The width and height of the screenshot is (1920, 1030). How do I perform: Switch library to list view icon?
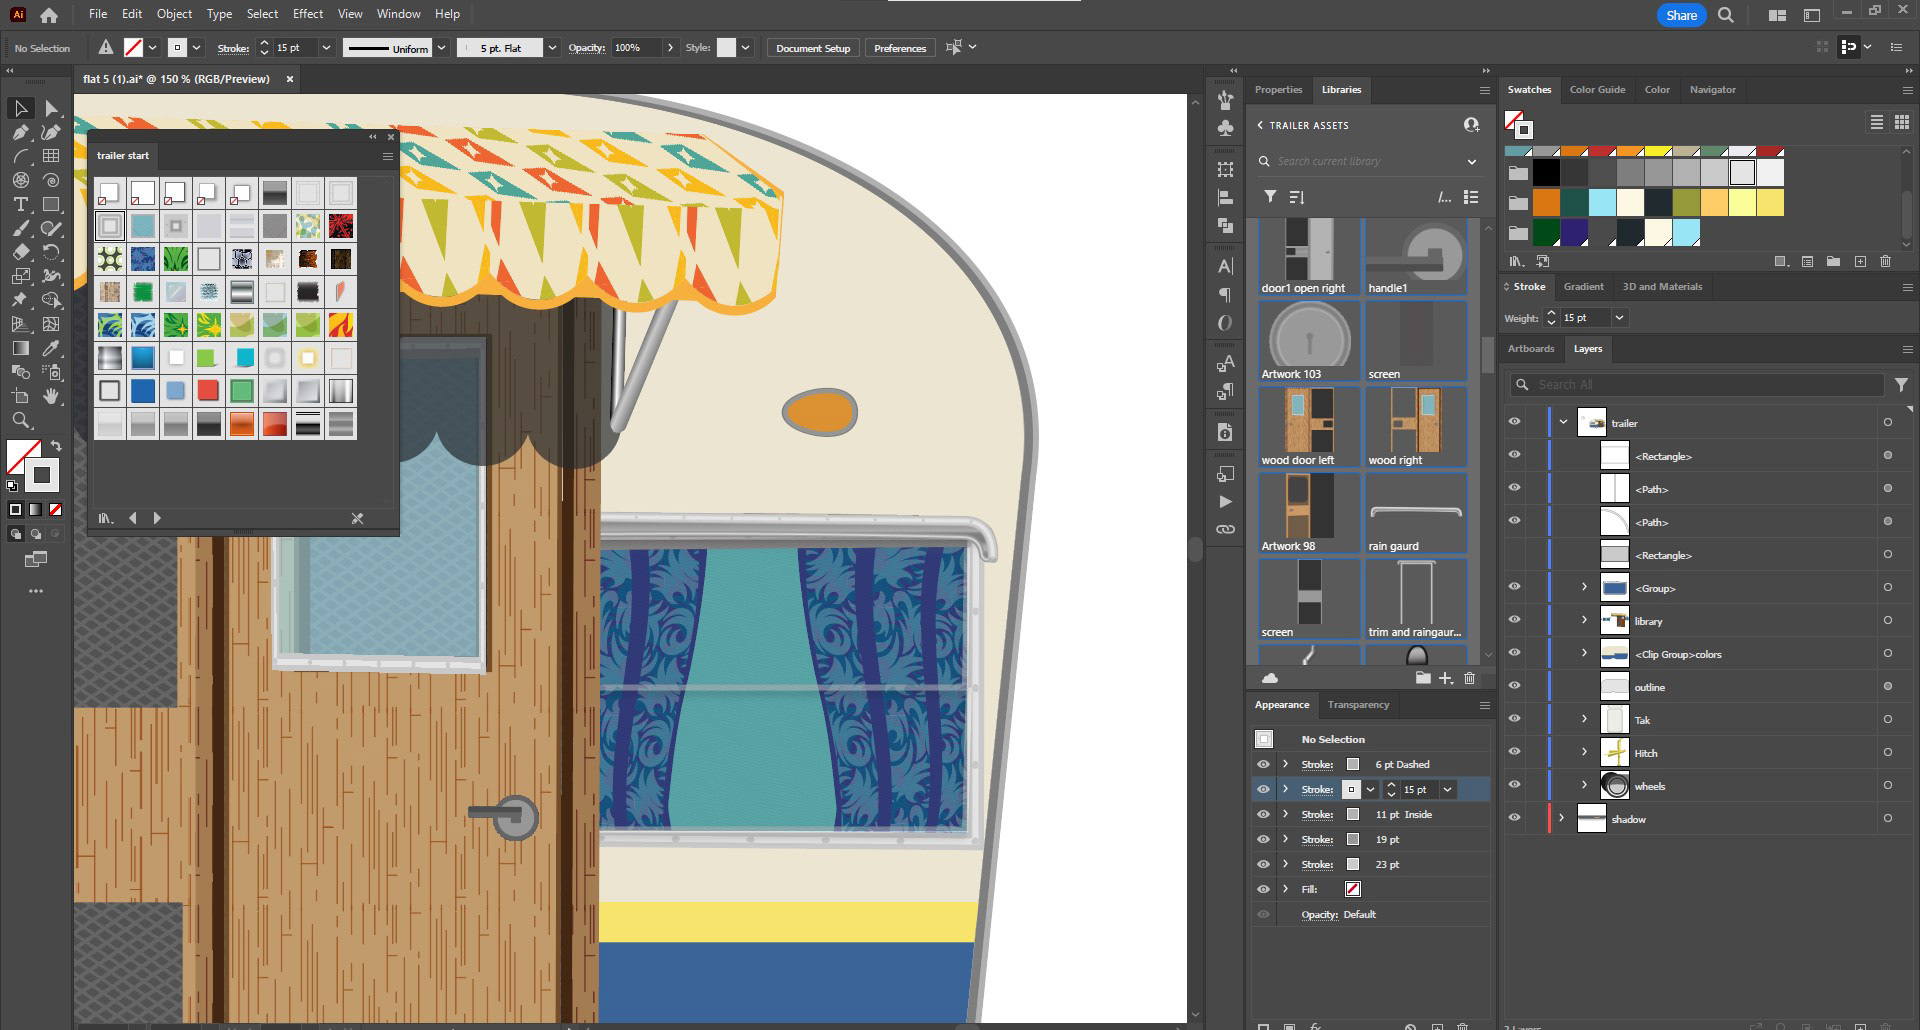coord(1471,197)
